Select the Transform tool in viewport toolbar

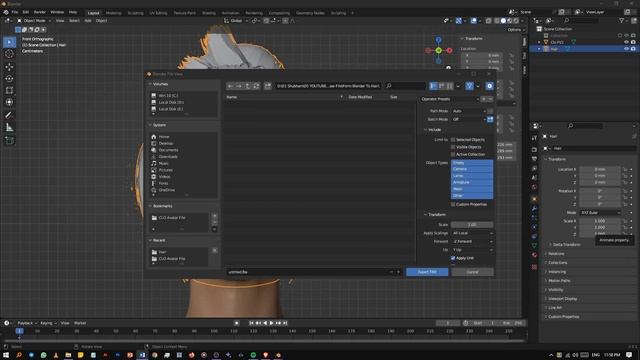pyautogui.click(x=9, y=102)
